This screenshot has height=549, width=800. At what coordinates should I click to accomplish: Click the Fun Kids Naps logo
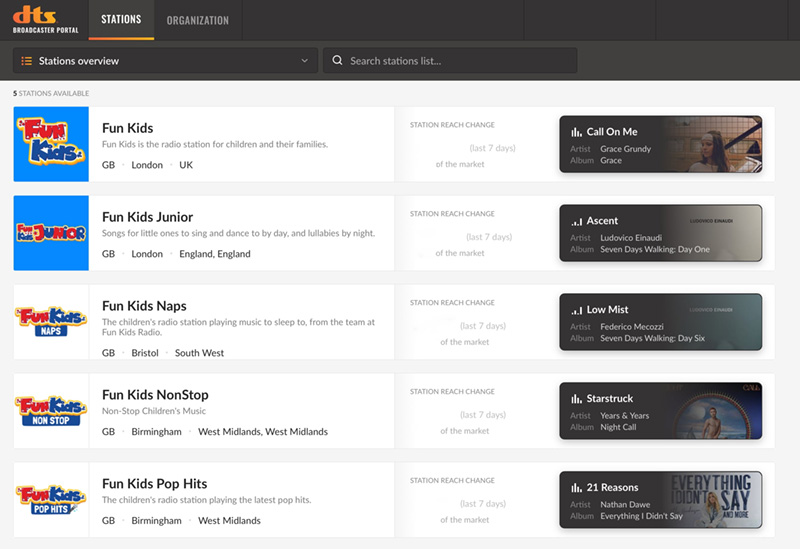(51, 322)
